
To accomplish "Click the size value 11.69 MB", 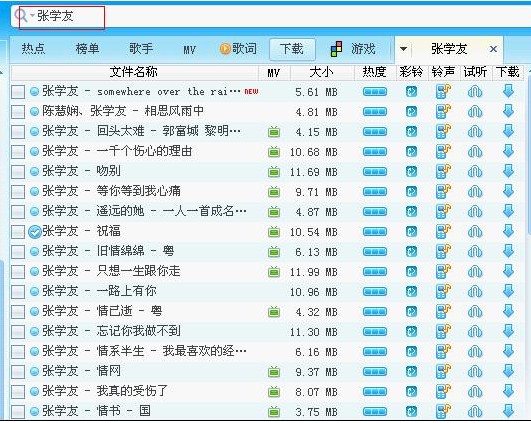I will (x=314, y=172).
